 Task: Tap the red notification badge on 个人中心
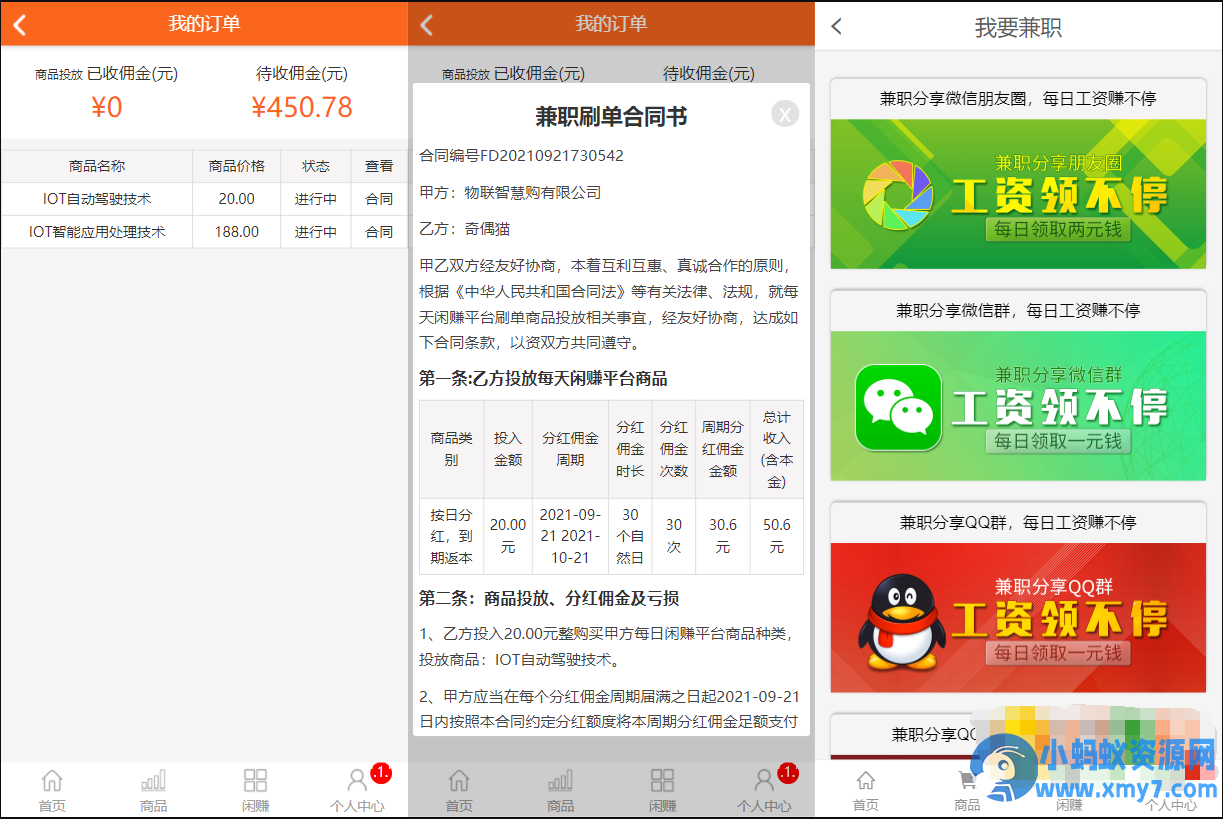(x=381, y=773)
